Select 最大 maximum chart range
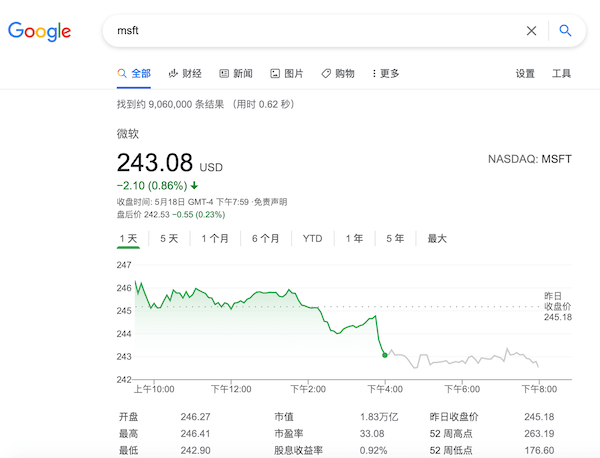Viewport: 600px width, 458px height. click(x=437, y=238)
